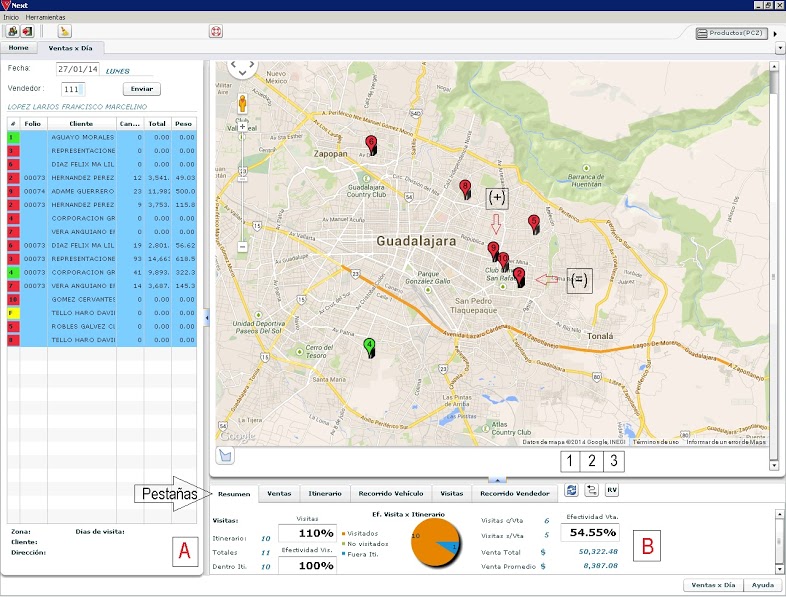The width and height of the screenshot is (786, 597).
Task: Collapse the left panel using splitter arrow
Action: coord(205,317)
